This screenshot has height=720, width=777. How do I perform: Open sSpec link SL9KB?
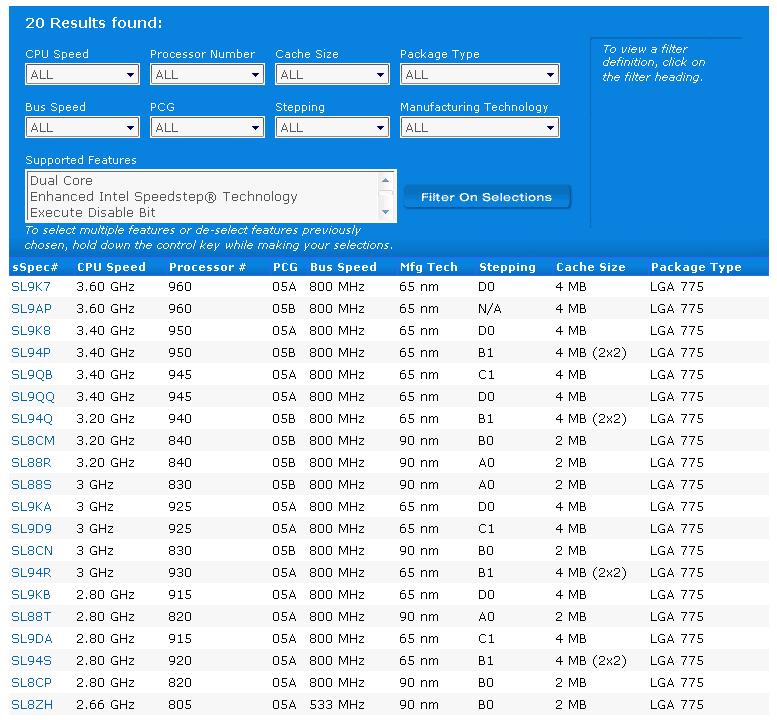pos(31,595)
